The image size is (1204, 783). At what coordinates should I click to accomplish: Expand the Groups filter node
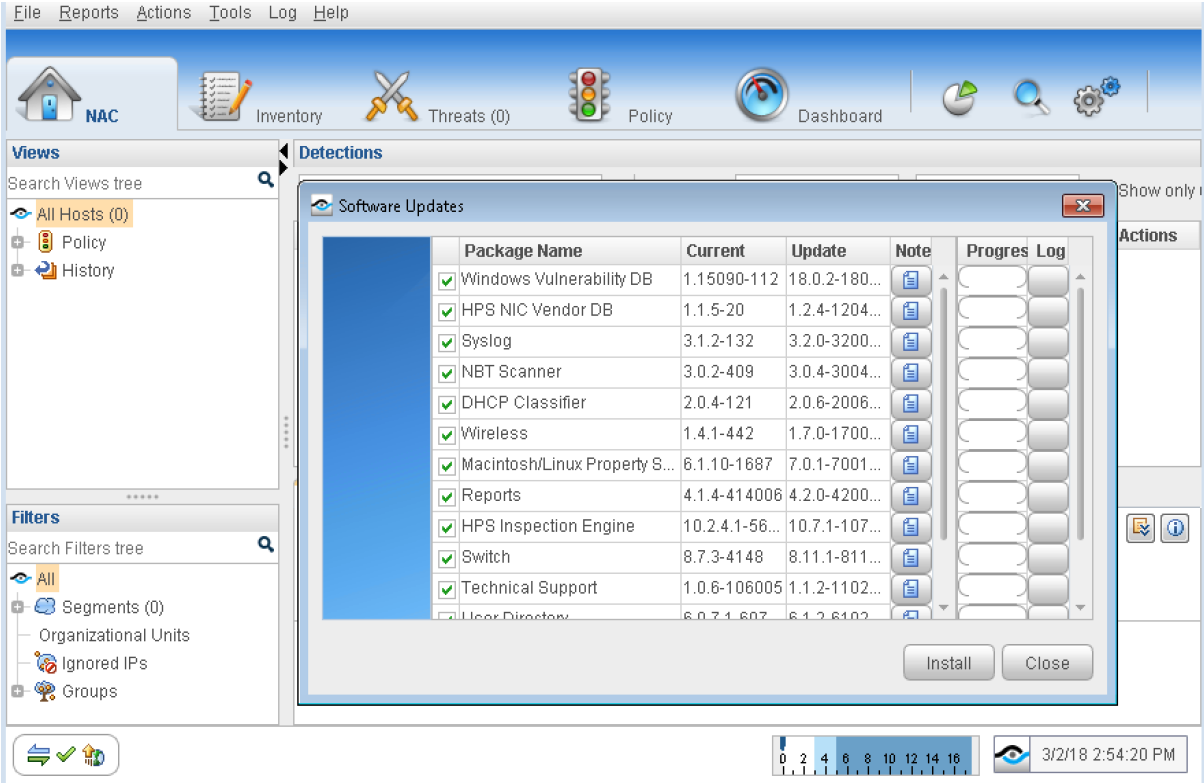pos(17,691)
